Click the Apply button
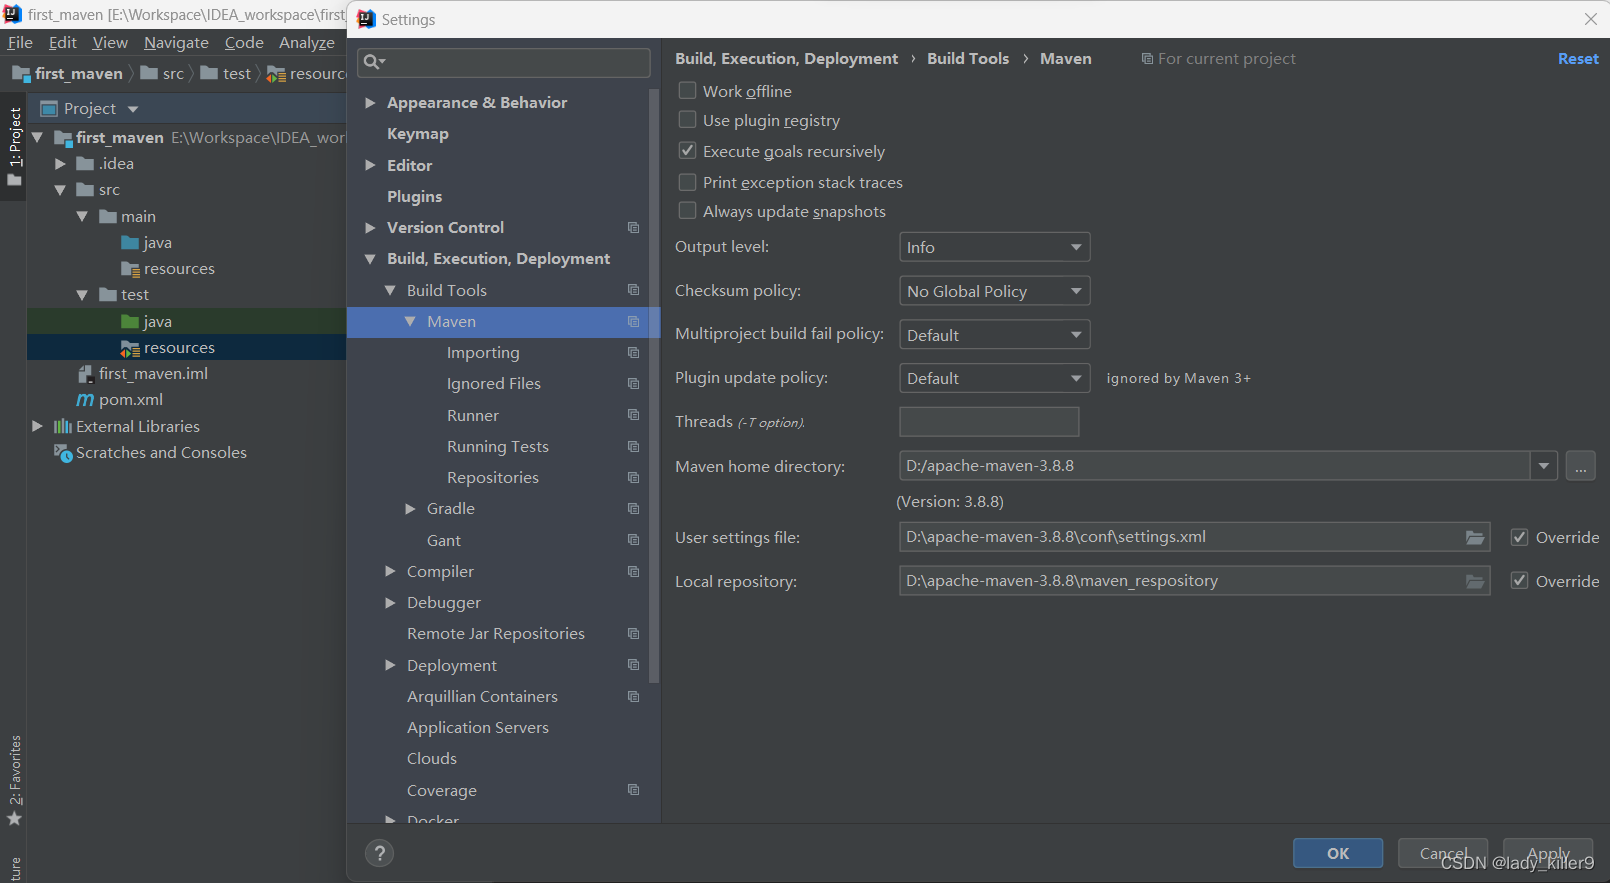The image size is (1610, 883). (x=1548, y=853)
